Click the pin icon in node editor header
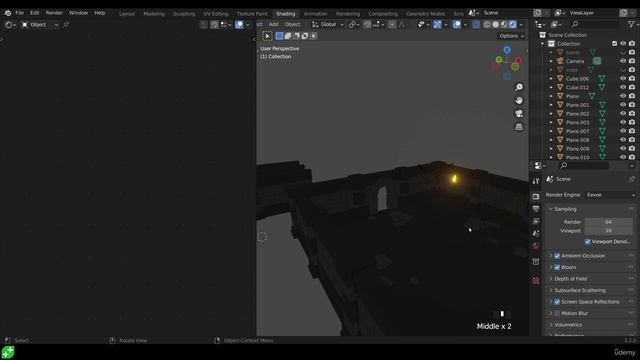Image resolution: width=640 pixels, height=360 pixels. click(x=66, y=24)
